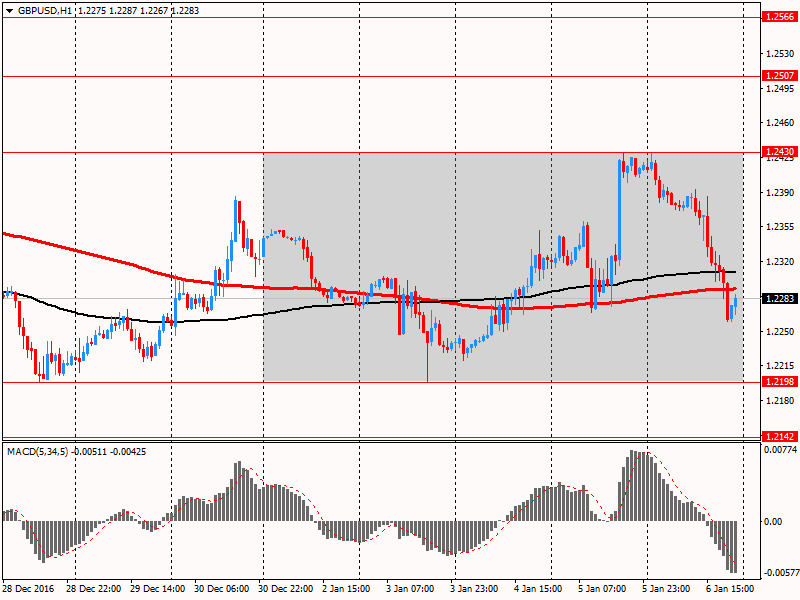Click the 5 Jan 23:00 time label

click(x=665, y=589)
